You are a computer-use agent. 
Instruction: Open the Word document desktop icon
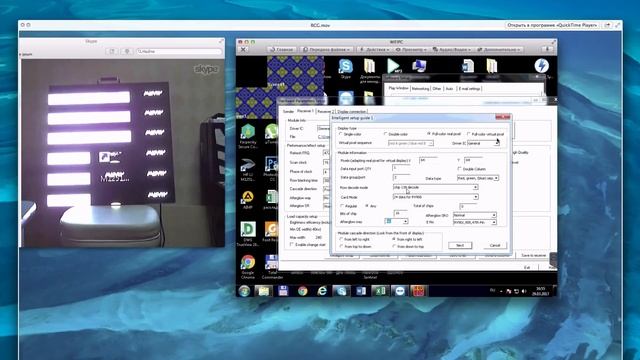468,67
